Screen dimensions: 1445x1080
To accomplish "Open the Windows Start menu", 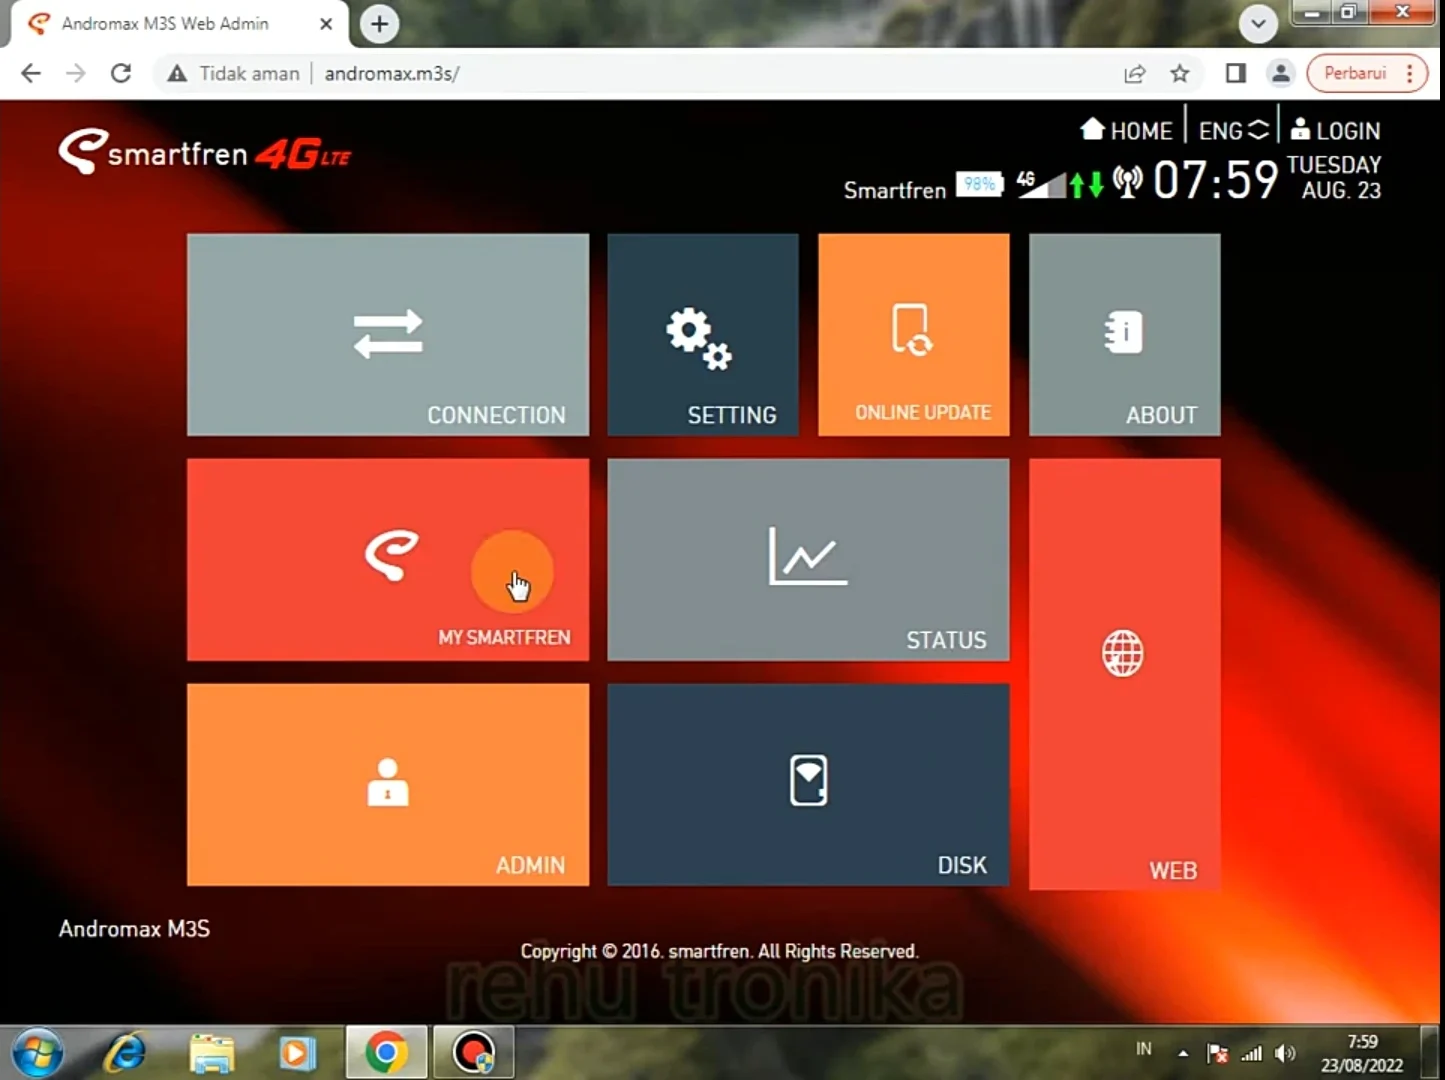I will (x=38, y=1053).
